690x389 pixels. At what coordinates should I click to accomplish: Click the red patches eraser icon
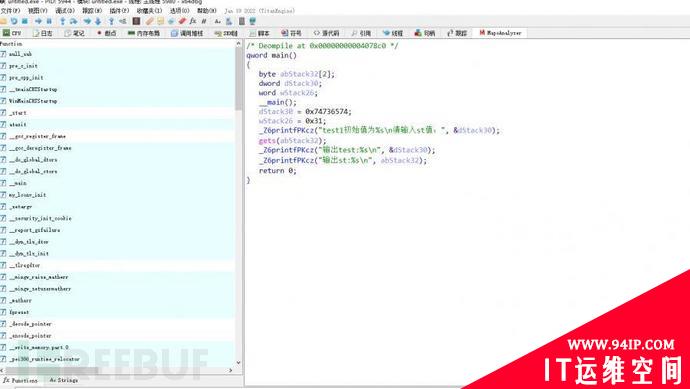[x=182, y=21]
